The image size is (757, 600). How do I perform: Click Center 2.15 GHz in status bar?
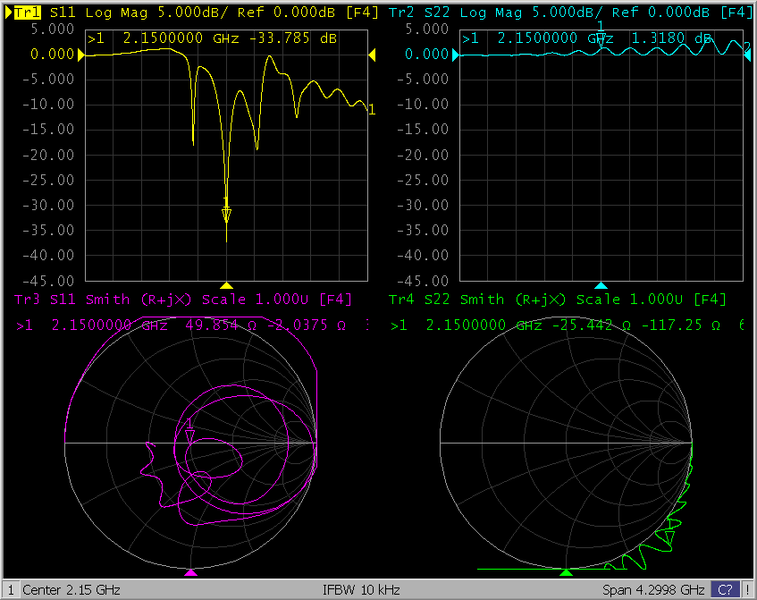[x=70, y=590]
